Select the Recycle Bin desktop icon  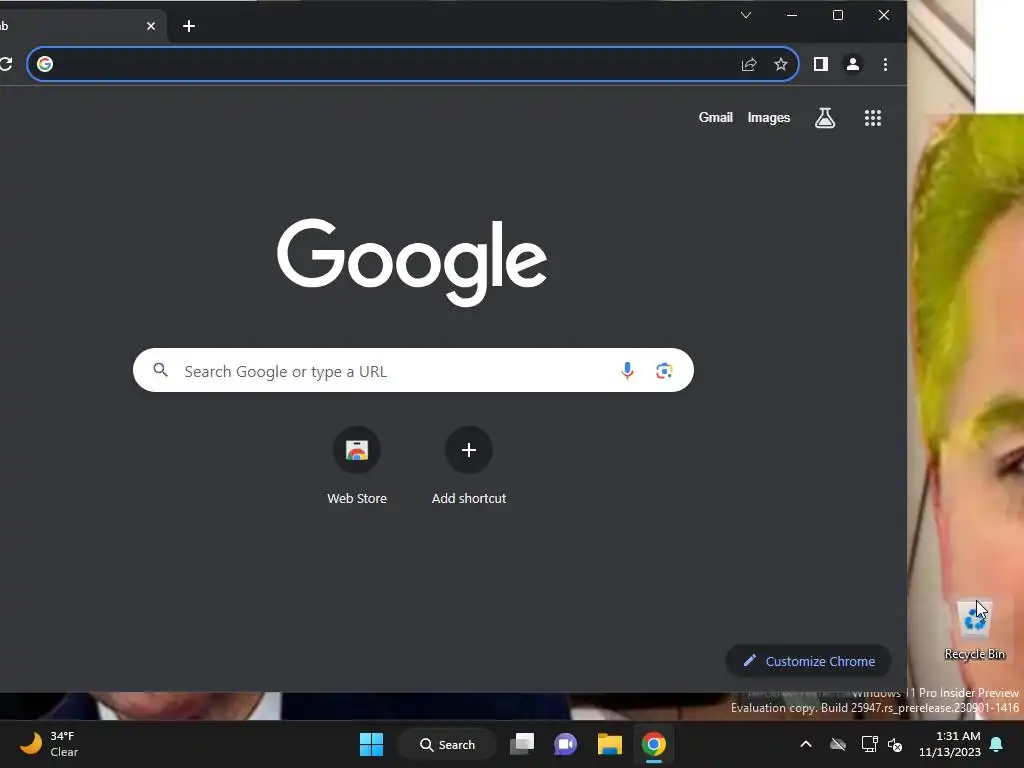coord(974,630)
